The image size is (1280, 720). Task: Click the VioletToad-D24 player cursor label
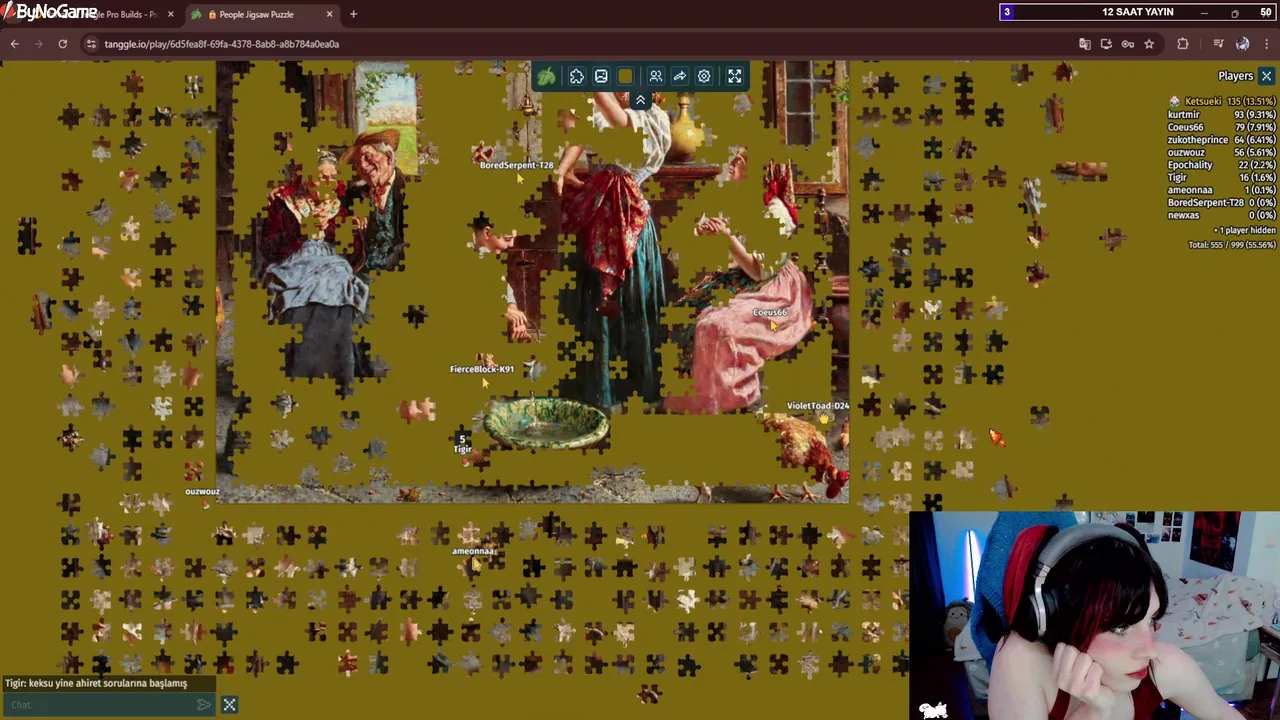click(818, 406)
